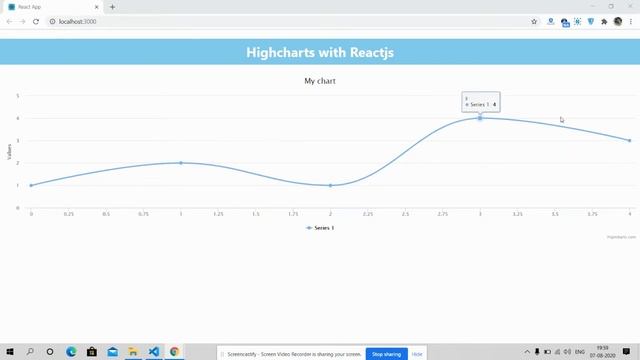This screenshot has width=640, height=360.
Task: Reload the localhost page
Action: tap(36, 22)
